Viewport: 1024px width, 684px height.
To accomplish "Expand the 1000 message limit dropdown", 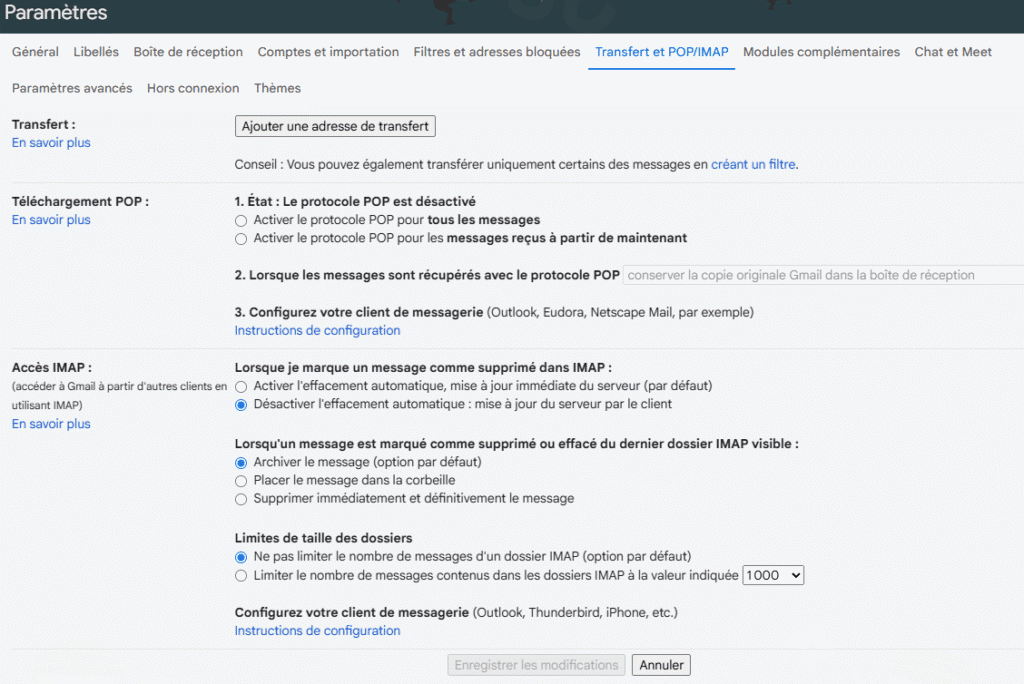I will pyautogui.click(x=773, y=576).
